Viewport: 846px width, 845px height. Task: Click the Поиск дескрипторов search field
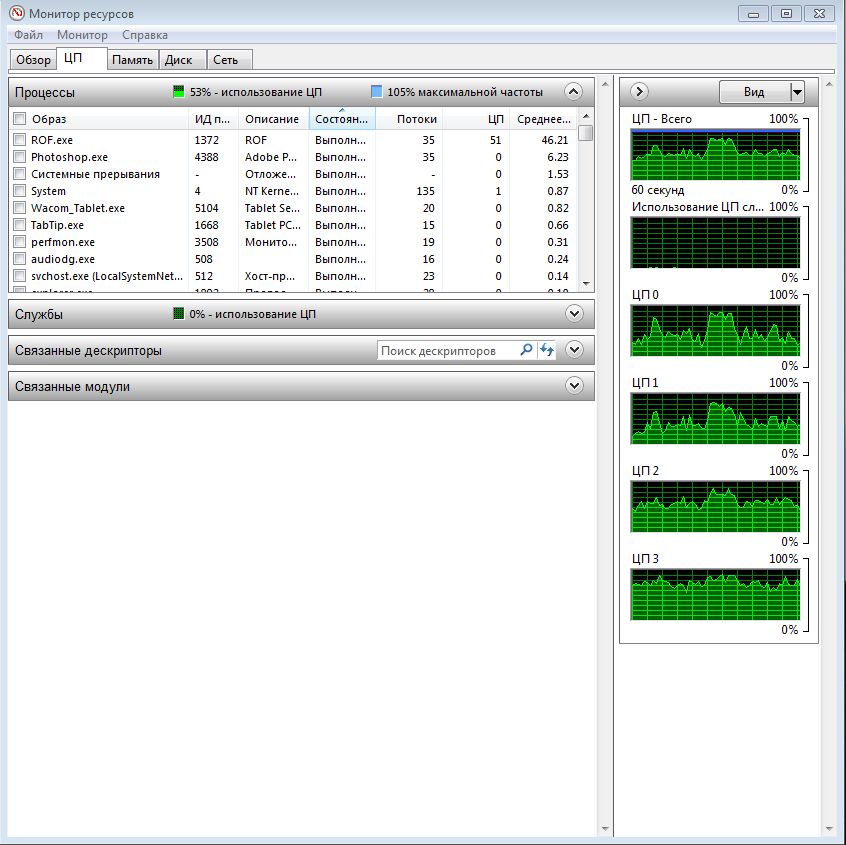tap(447, 351)
